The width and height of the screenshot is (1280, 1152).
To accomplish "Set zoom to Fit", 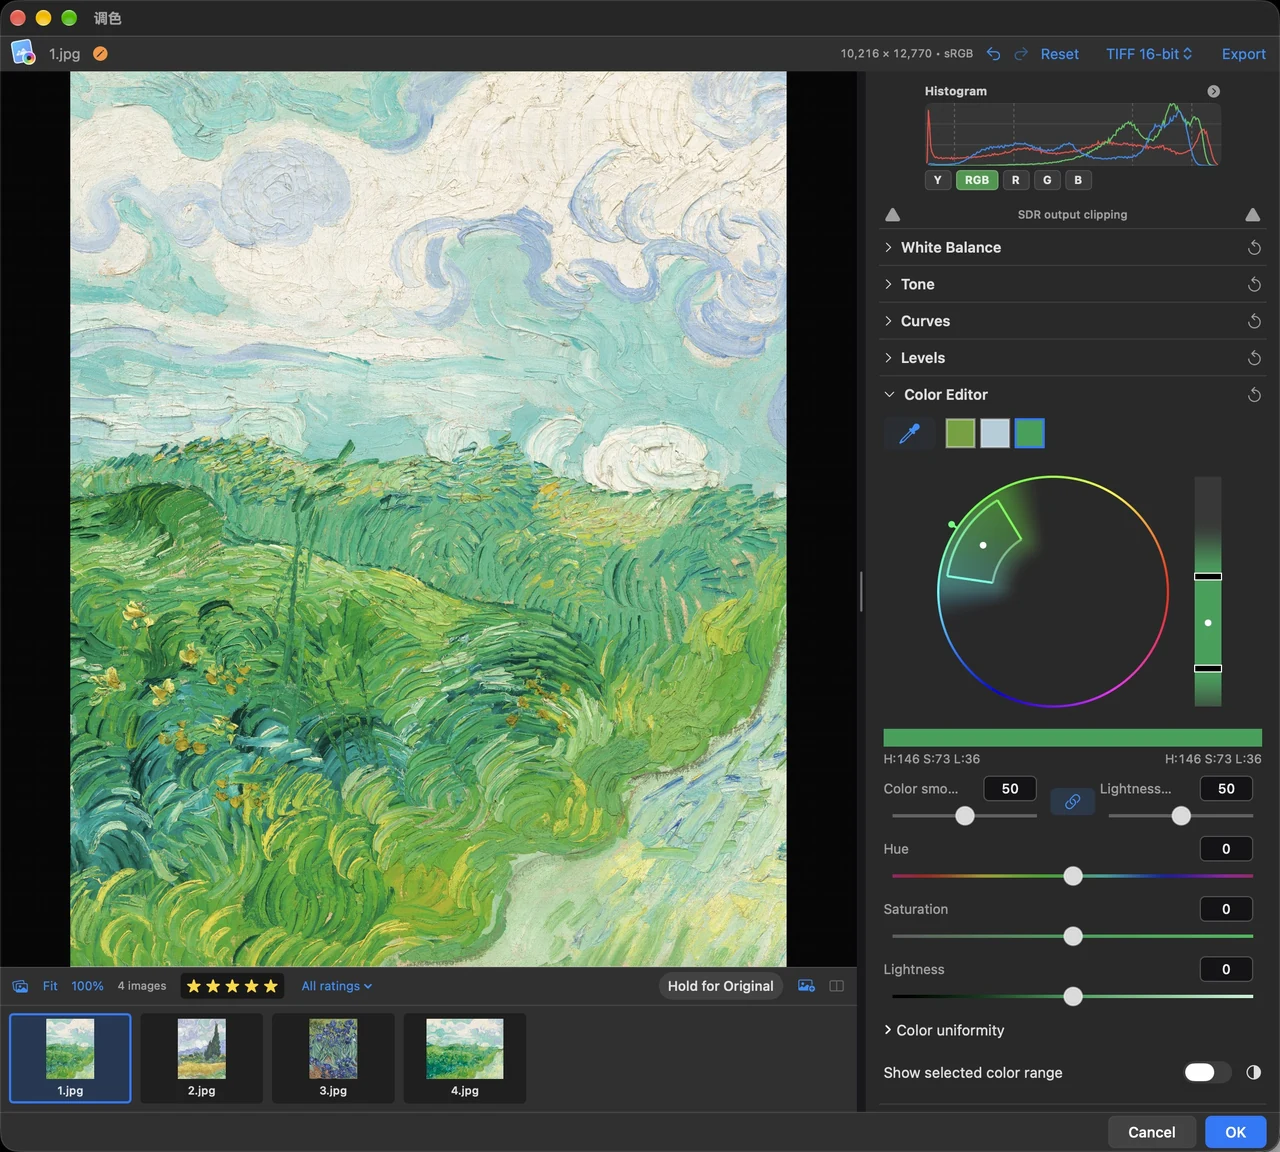I will tap(50, 986).
